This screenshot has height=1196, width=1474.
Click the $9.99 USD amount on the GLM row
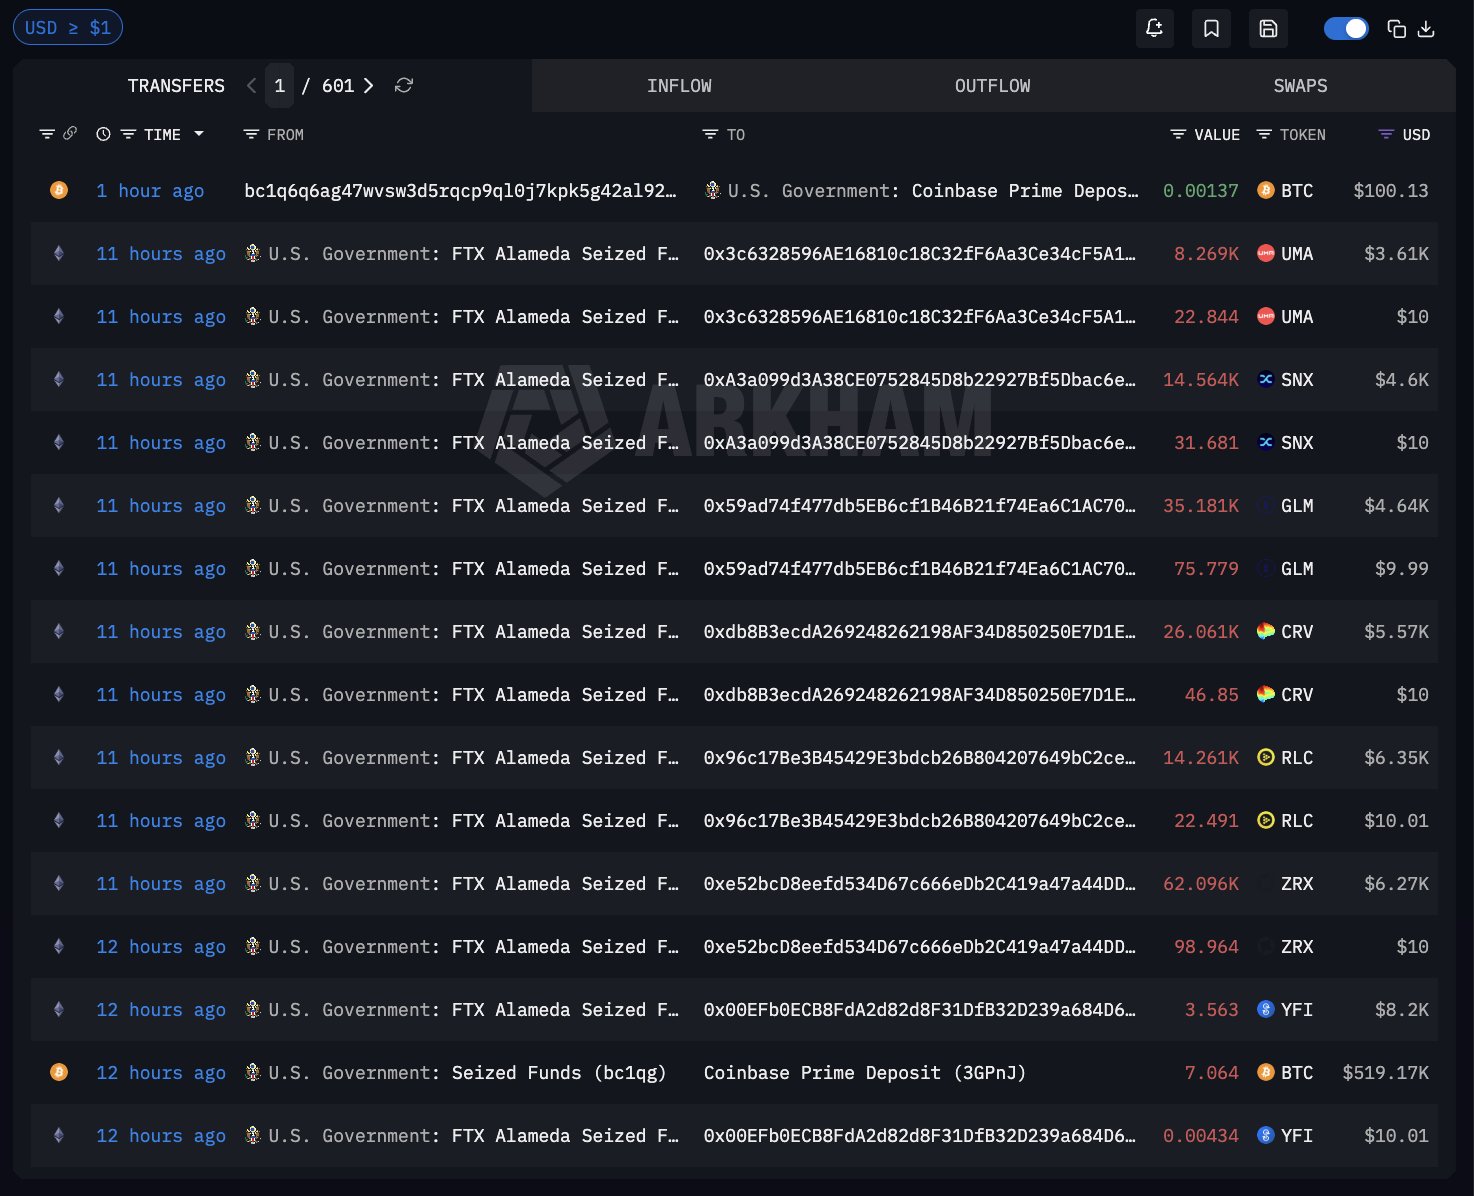(1401, 569)
